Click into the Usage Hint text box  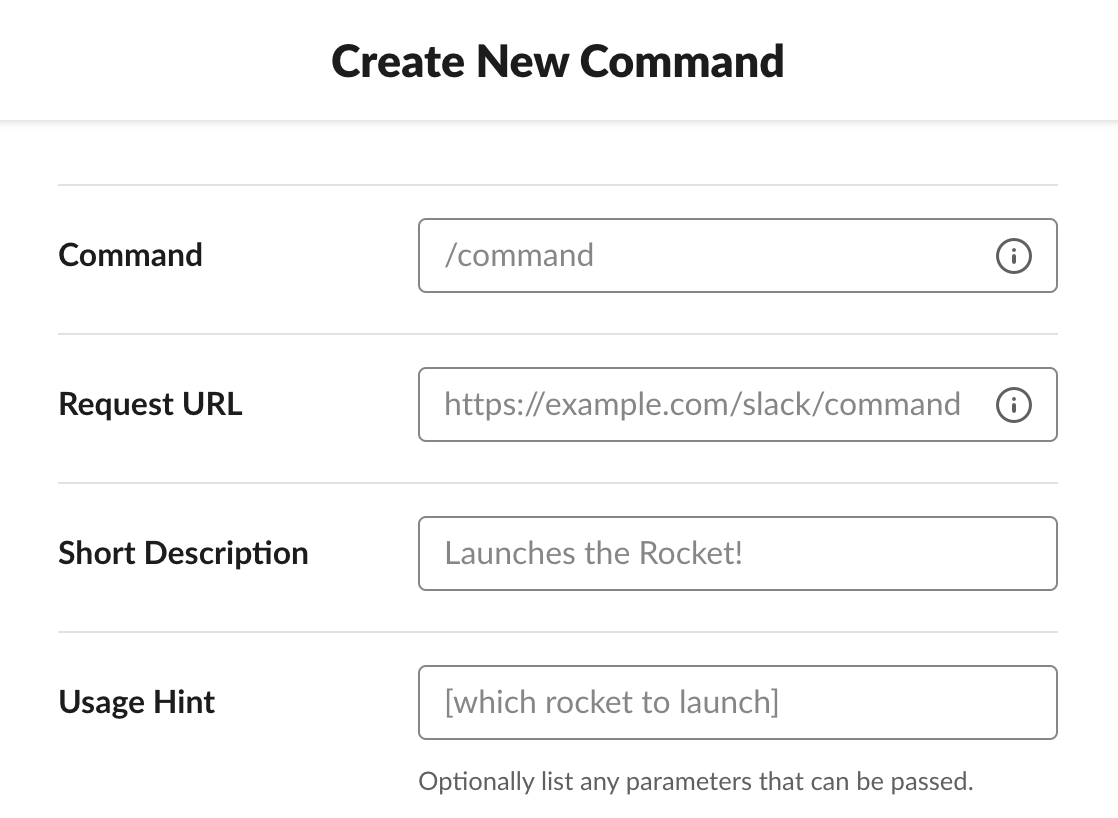(737, 702)
